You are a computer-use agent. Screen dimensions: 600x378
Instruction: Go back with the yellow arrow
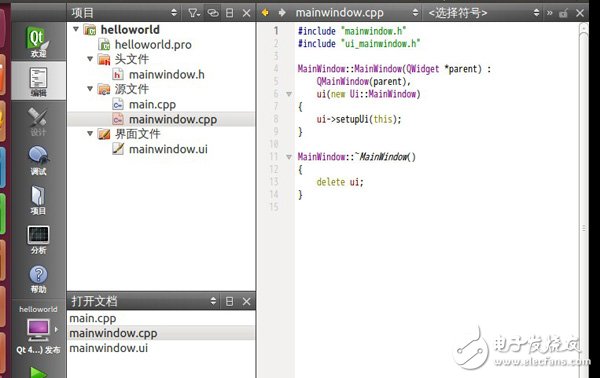pos(265,13)
